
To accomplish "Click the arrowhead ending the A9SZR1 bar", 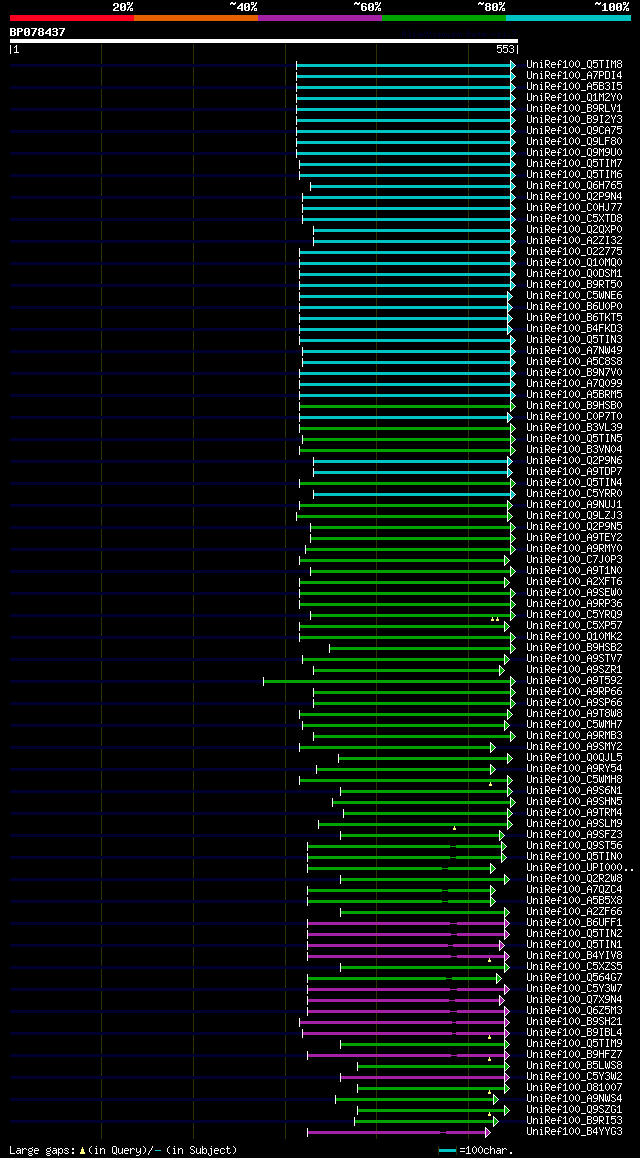I will click(502, 671).
